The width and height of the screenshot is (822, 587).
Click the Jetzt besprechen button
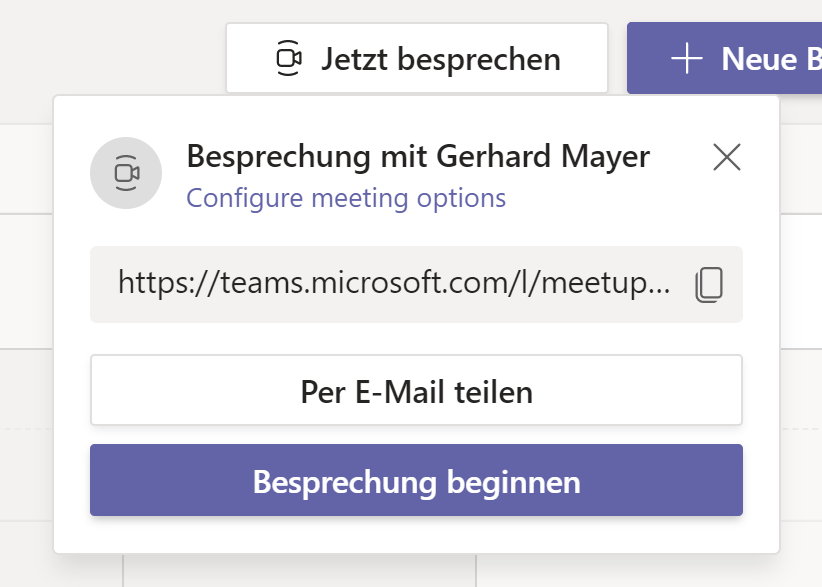tap(417, 58)
